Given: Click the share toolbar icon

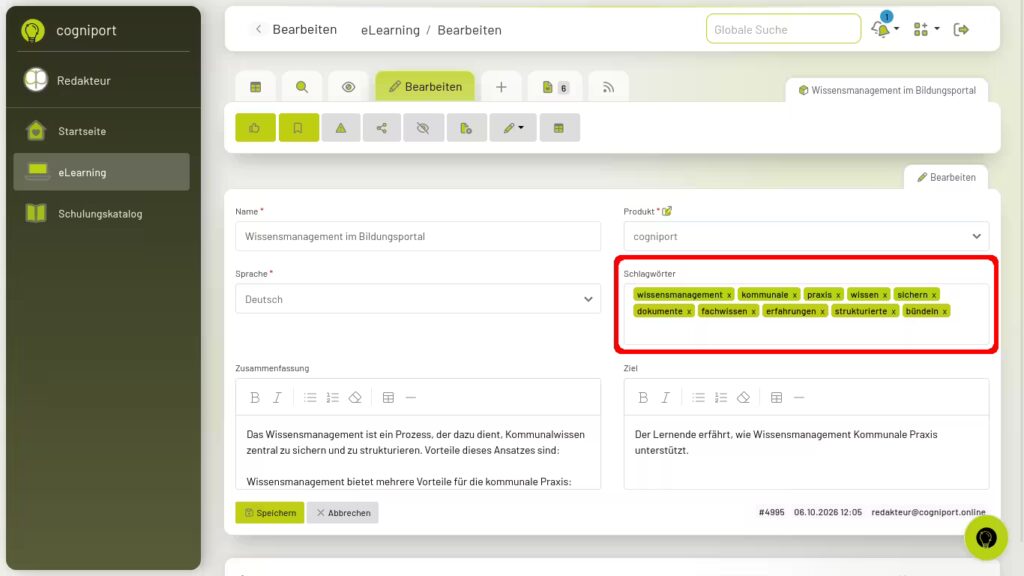Looking at the screenshot, I should (382, 128).
